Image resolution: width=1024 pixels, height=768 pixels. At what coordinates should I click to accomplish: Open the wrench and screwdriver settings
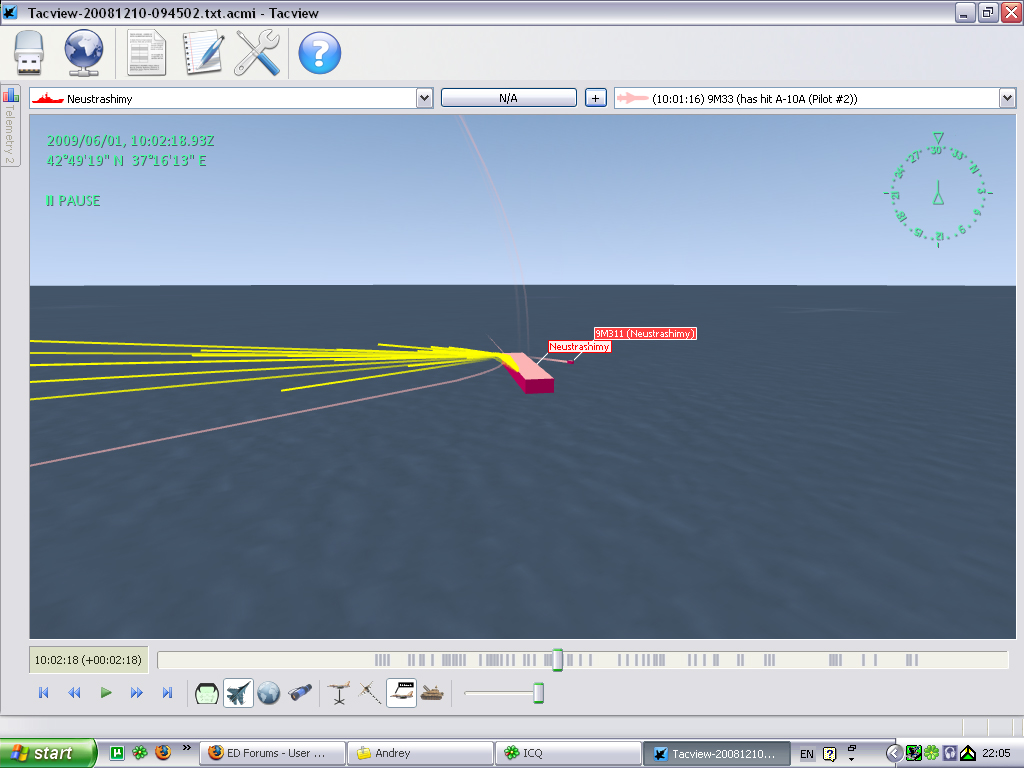coord(257,53)
